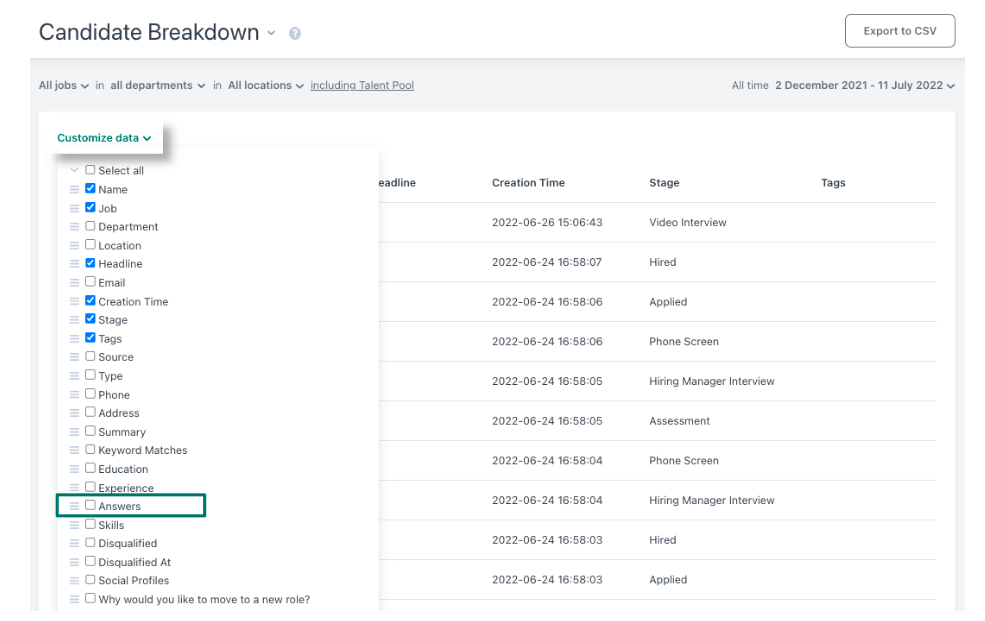This screenshot has height=621, width=985.
Task: Tick the Select all checkbox
Action: pos(90,170)
